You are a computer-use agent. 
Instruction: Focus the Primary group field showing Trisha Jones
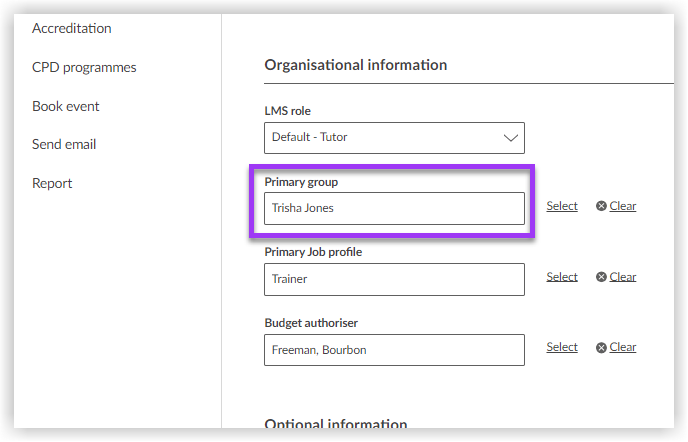[x=394, y=208]
